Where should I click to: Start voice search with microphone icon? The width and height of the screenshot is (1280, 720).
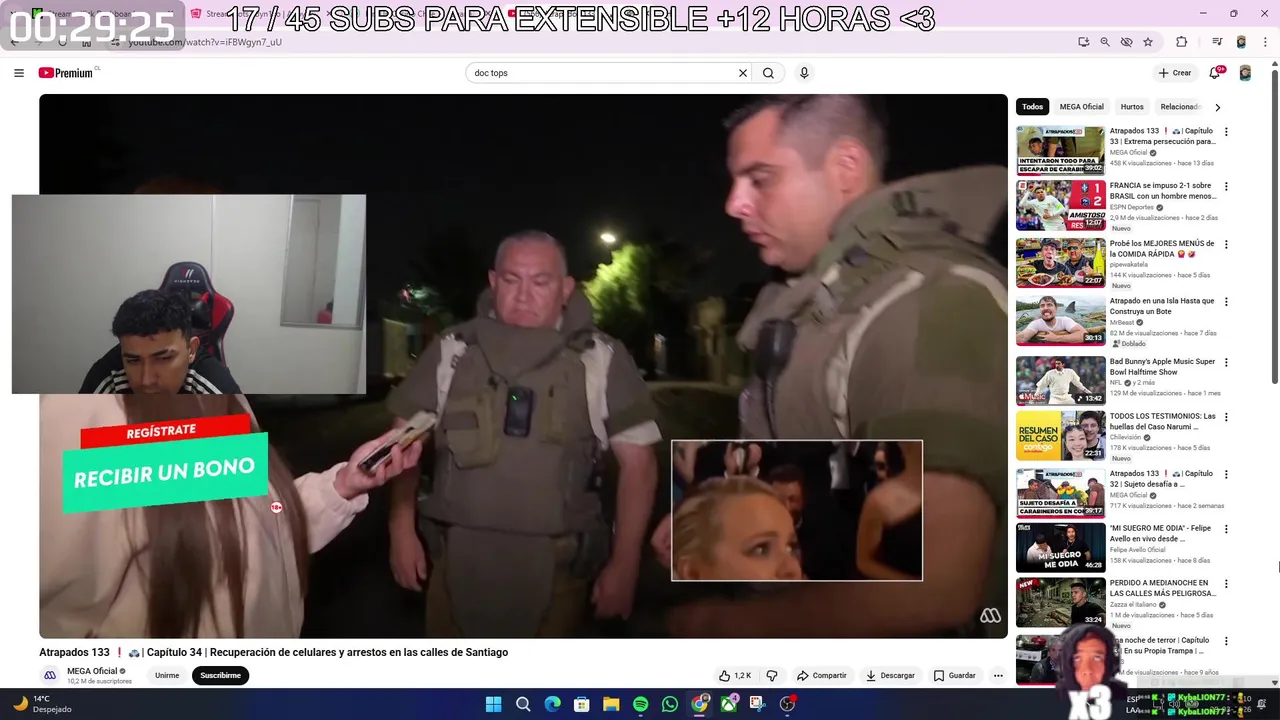pos(804,73)
